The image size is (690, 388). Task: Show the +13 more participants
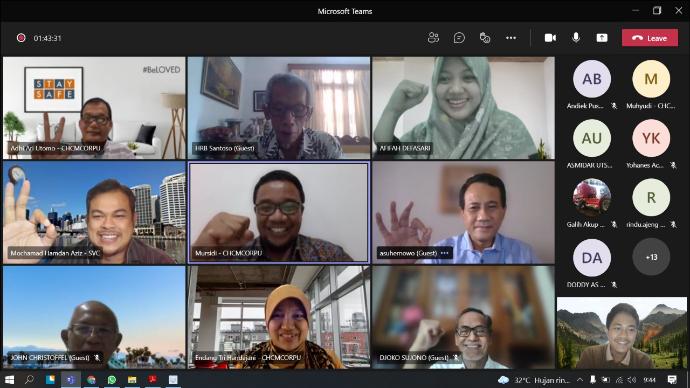click(651, 257)
